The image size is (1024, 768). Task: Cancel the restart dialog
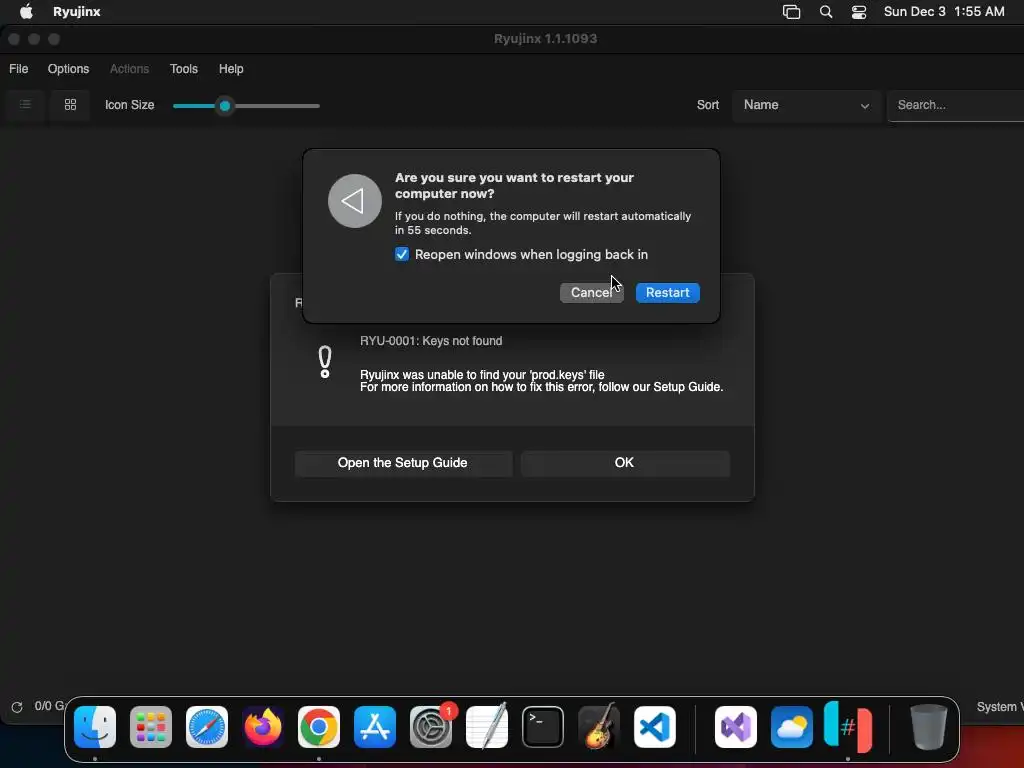(592, 293)
